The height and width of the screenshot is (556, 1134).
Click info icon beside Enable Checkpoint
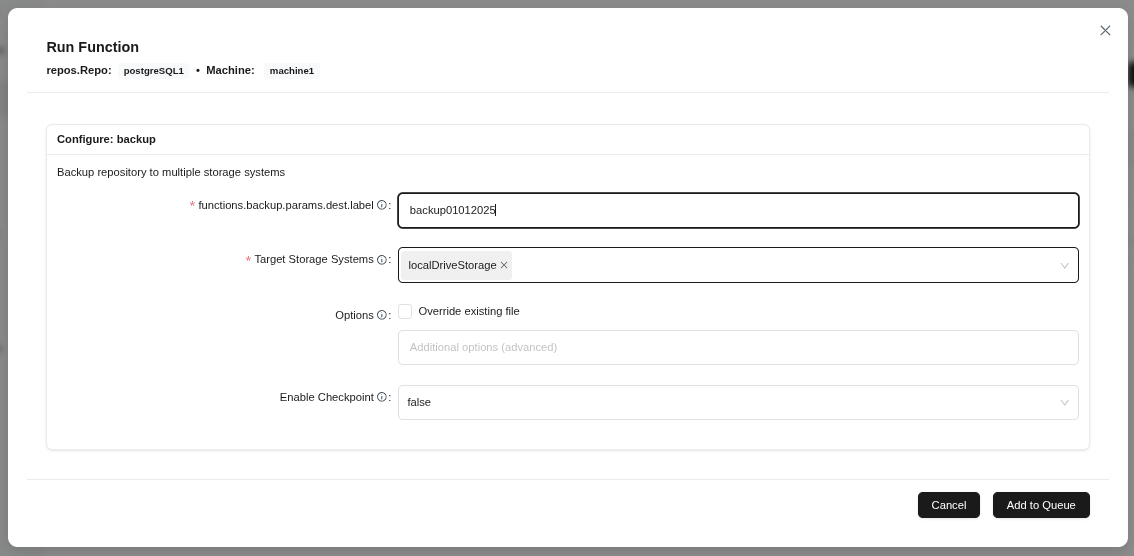point(381,398)
